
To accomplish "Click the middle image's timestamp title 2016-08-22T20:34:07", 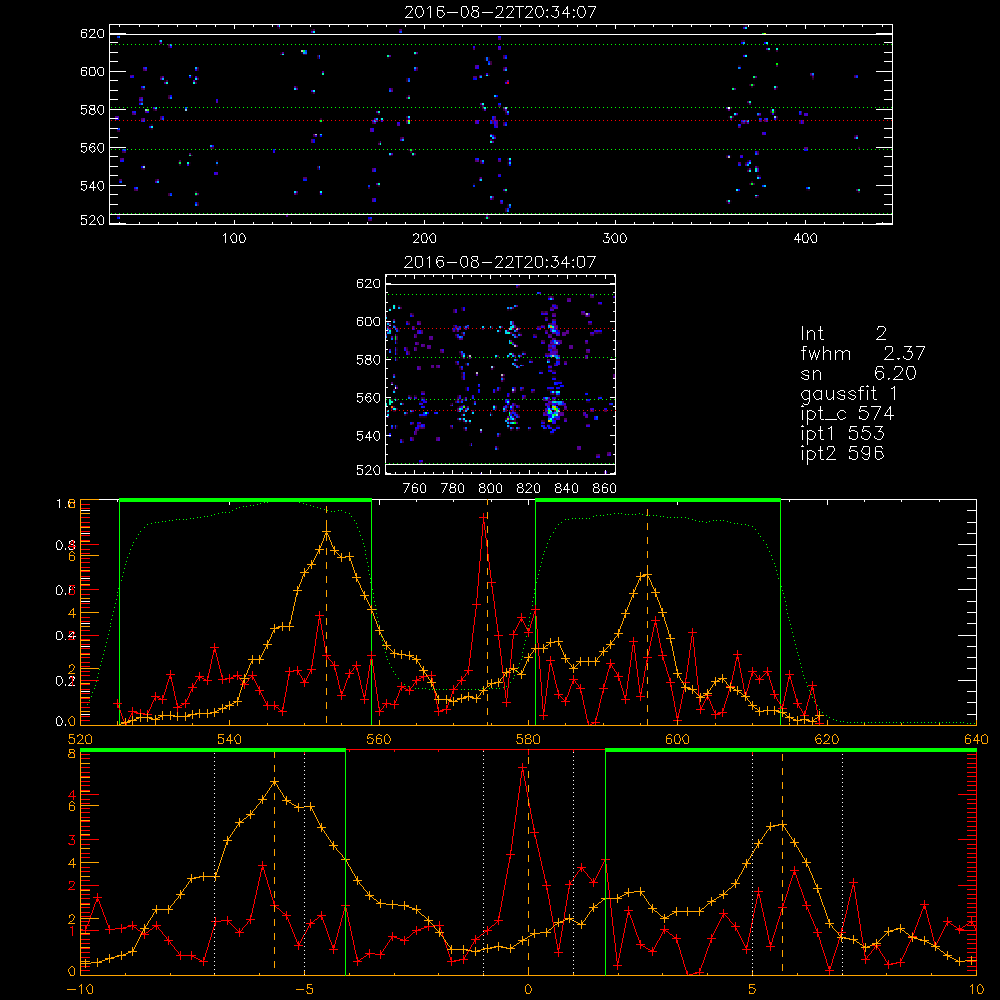I will pyautogui.click(x=500, y=262).
